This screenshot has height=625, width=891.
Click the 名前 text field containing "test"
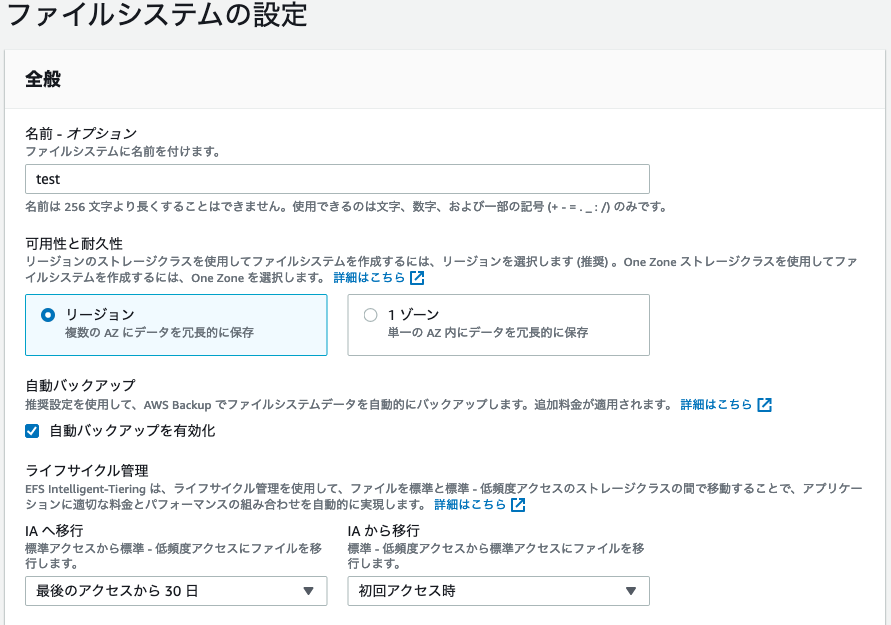(337, 179)
